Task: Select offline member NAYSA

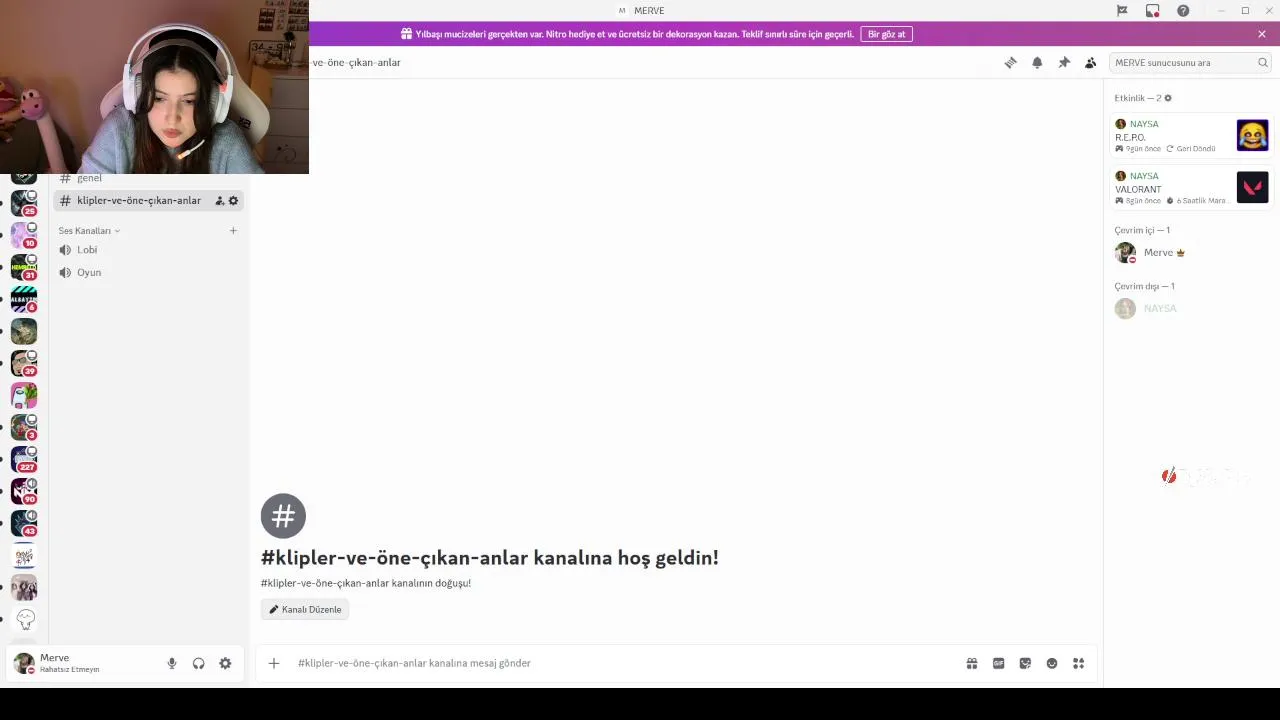Action: (x=1191, y=308)
